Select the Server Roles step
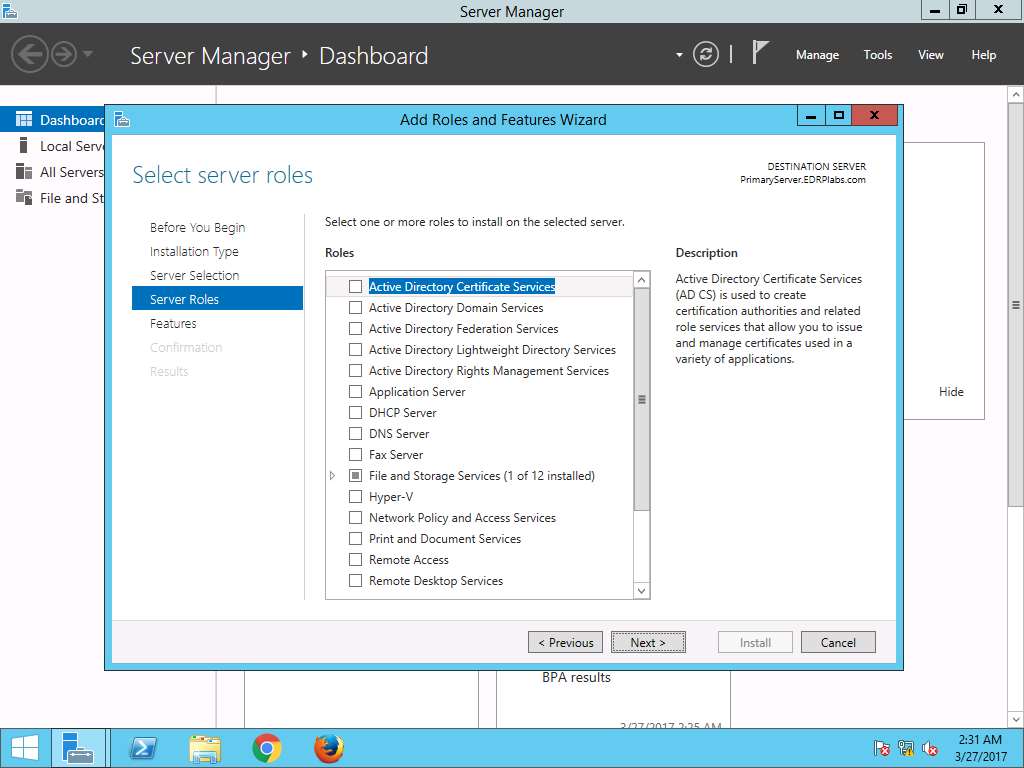 point(217,298)
